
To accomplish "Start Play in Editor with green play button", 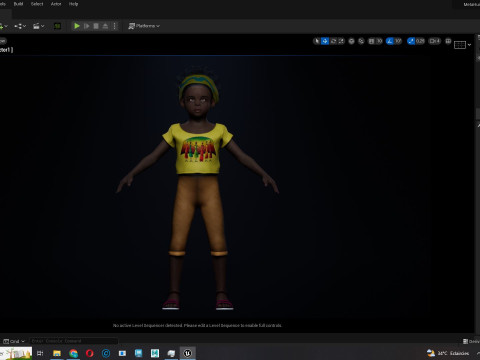I will [77, 26].
